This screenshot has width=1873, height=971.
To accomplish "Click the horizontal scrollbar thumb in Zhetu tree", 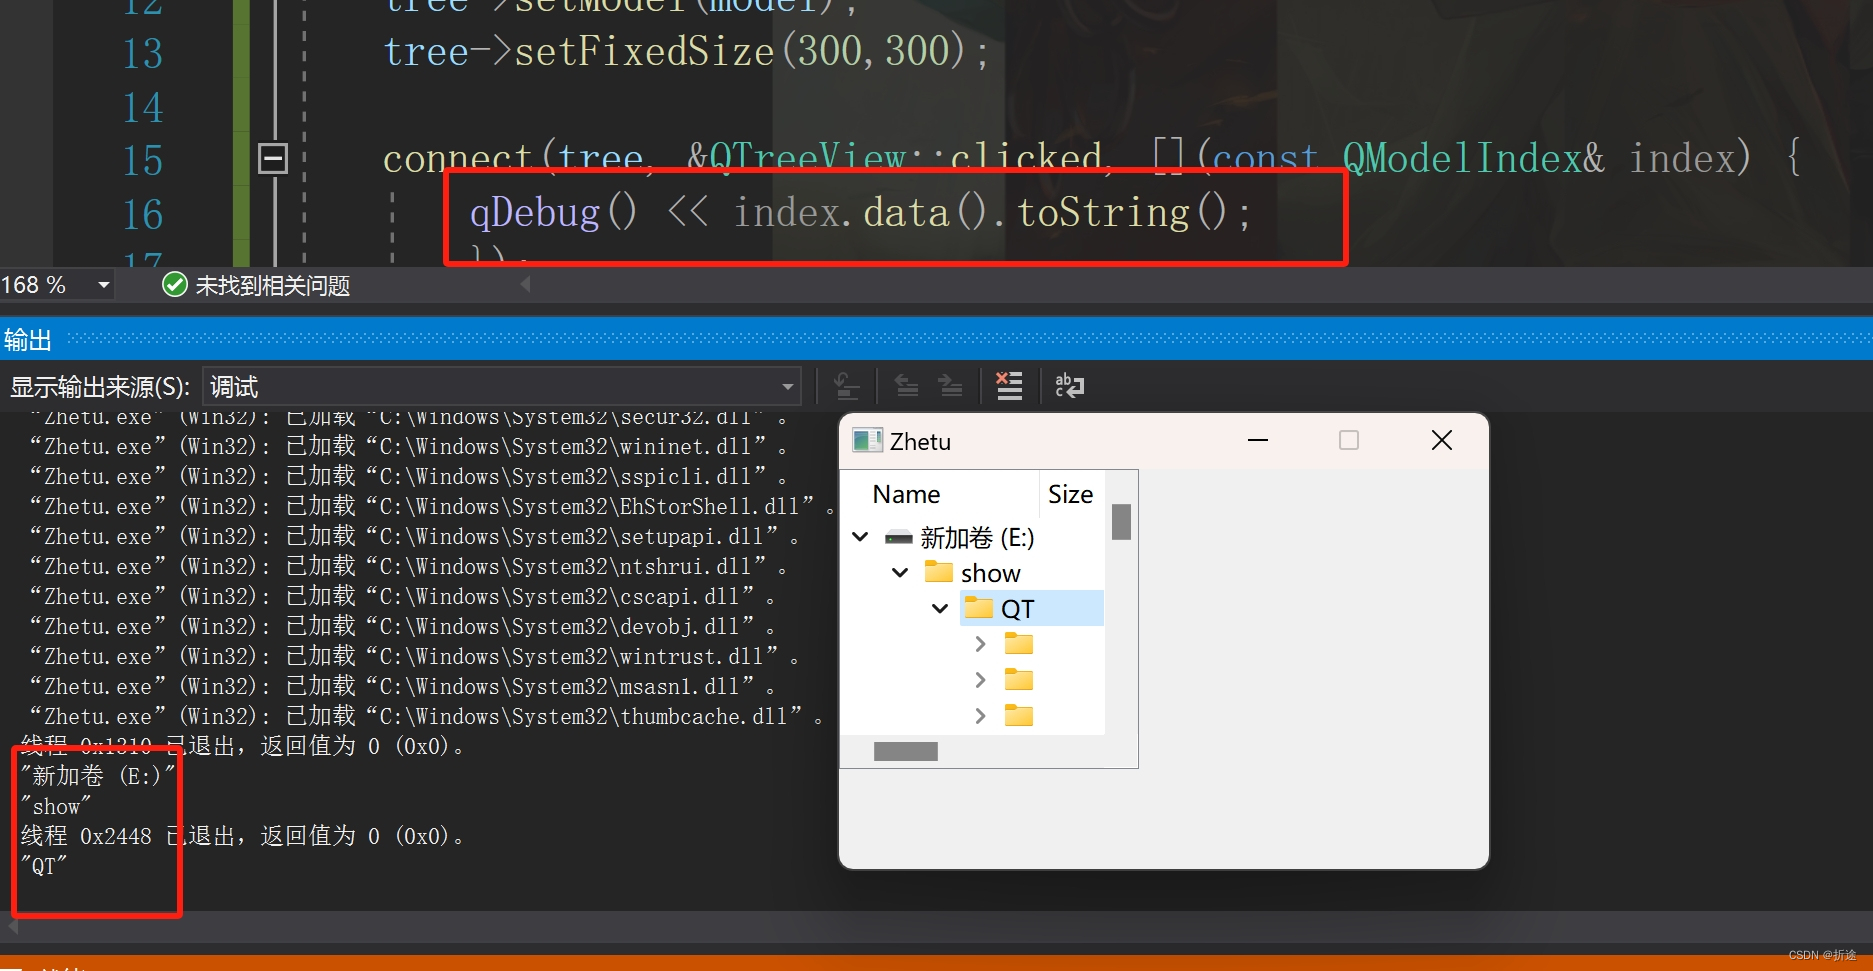I will [x=906, y=752].
